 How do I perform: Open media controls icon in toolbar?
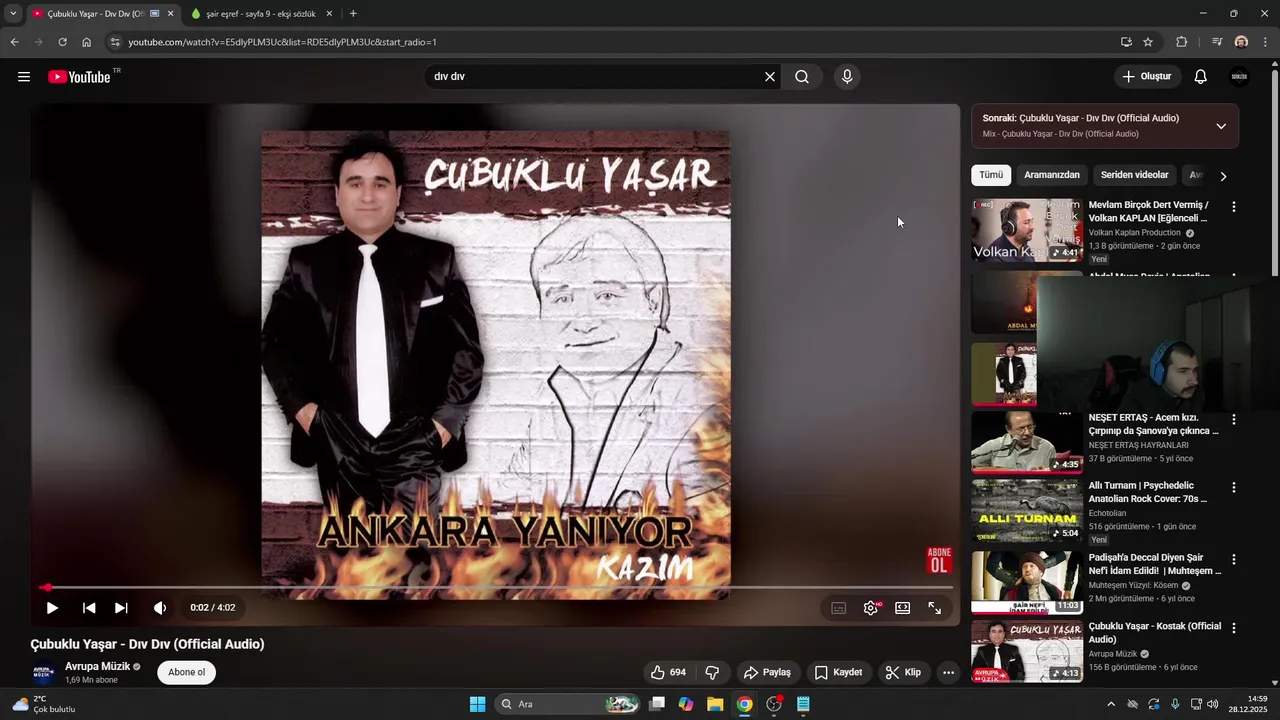tap(1217, 42)
